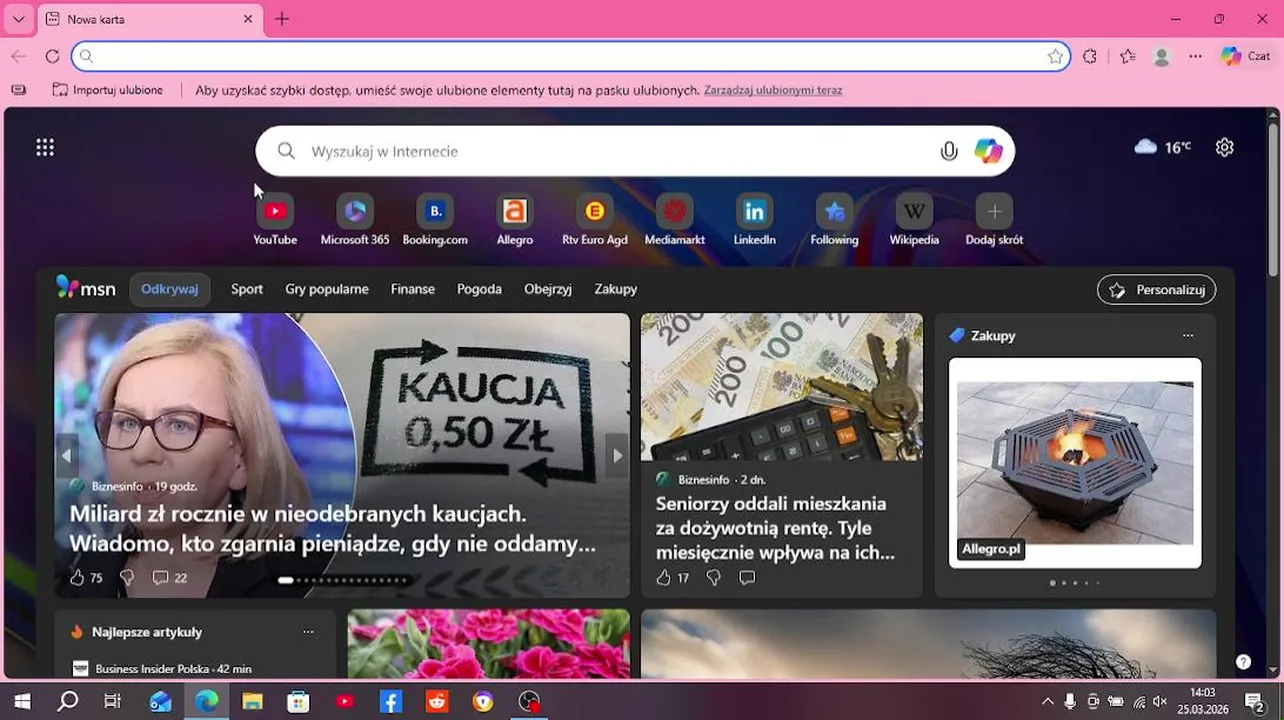
Task: Show next headline carousel slide
Action: (617, 455)
